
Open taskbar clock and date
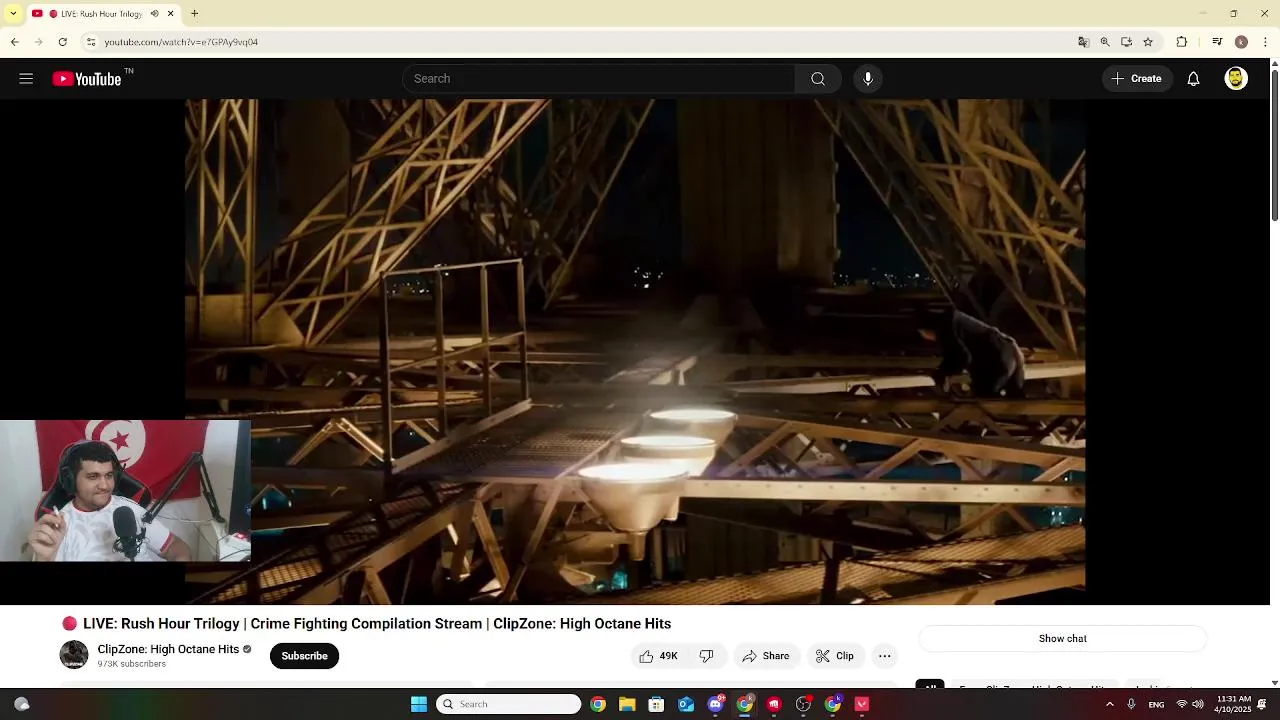point(1233,704)
